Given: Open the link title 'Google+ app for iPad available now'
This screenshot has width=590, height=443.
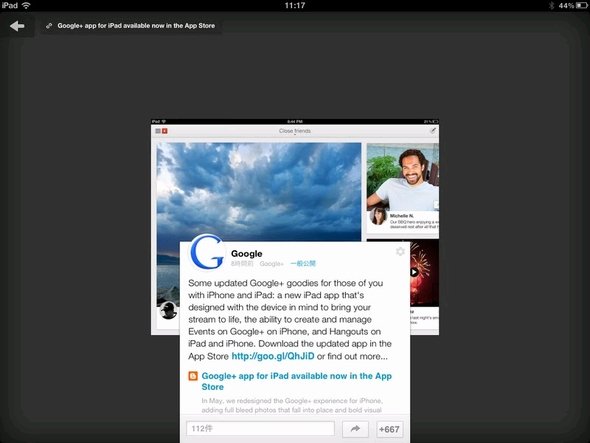Looking at the screenshot, I should [x=136, y=26].
